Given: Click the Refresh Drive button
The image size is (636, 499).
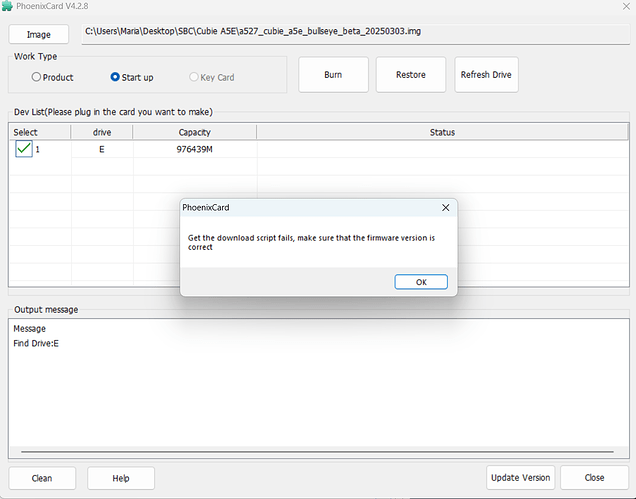Looking at the screenshot, I should [486, 75].
